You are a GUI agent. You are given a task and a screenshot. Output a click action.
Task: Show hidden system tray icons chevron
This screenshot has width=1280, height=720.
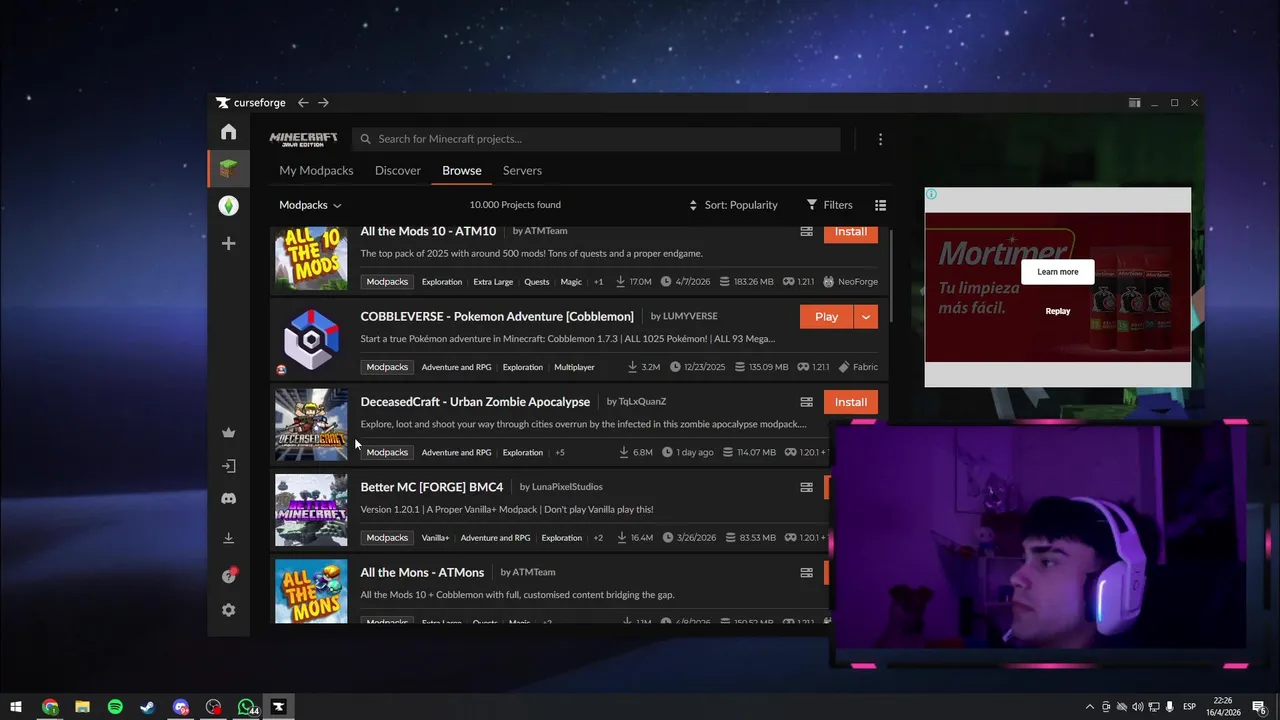coord(1089,707)
